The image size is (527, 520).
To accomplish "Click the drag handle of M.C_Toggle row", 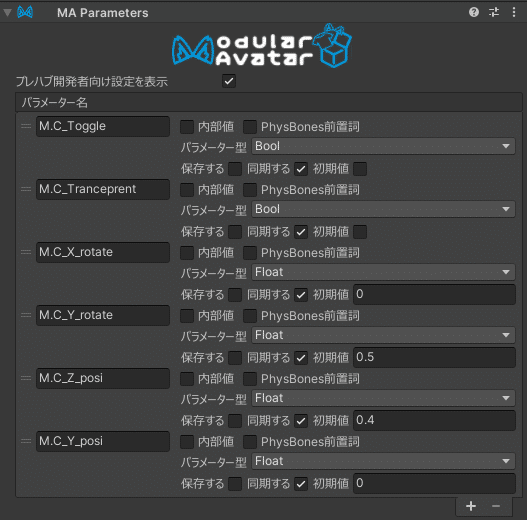I will pyautogui.click(x=26, y=126).
